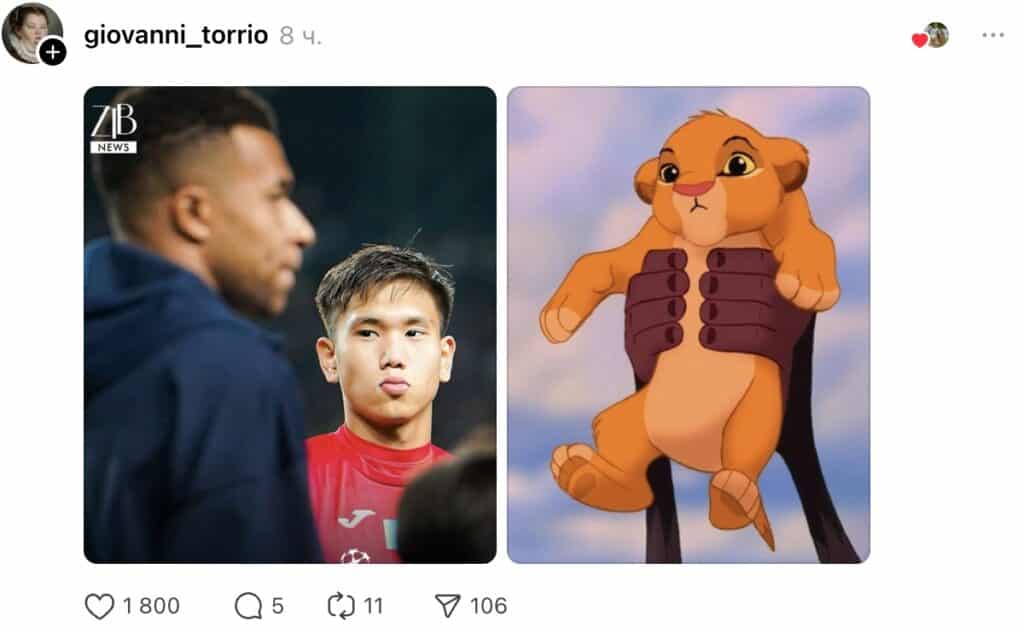Open the three-dot more options menu
This screenshot has width=1024, height=633.
pyautogui.click(x=992, y=35)
